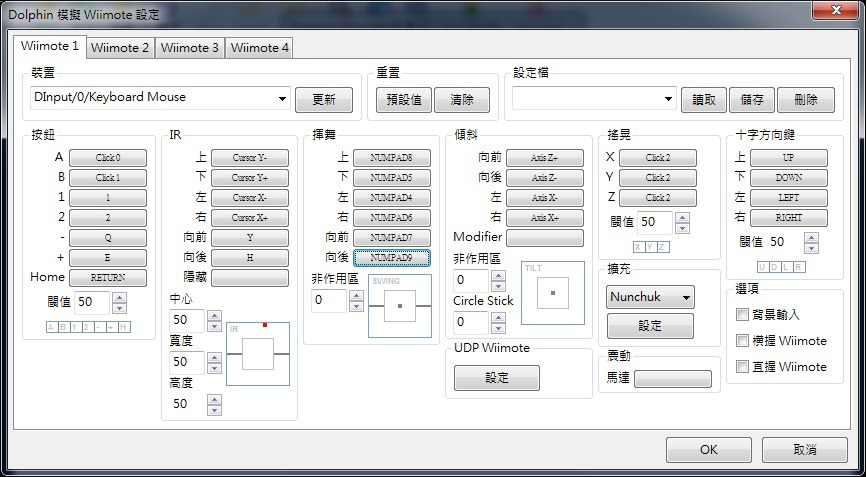Screen dimensions: 867x477
Task: Click the tilt left mapping Axis X-
Action: click(545, 198)
